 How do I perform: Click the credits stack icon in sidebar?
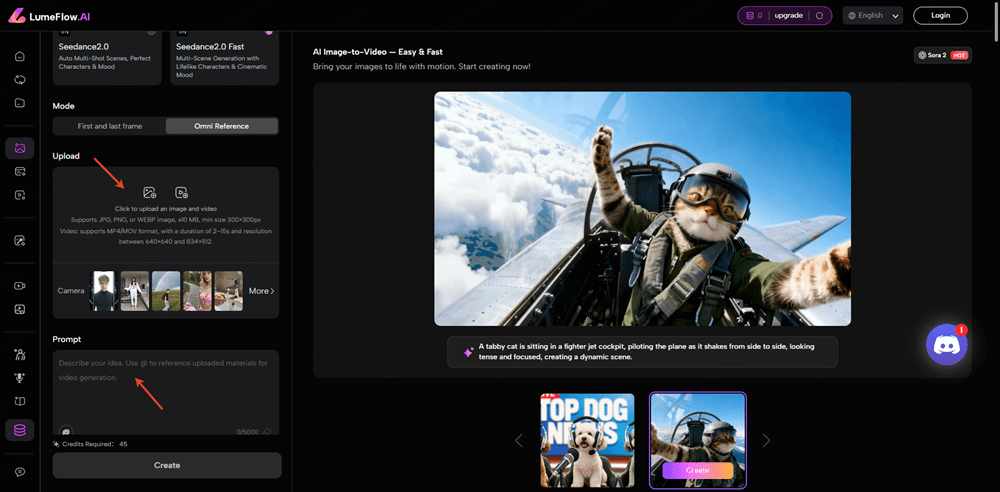click(x=19, y=430)
